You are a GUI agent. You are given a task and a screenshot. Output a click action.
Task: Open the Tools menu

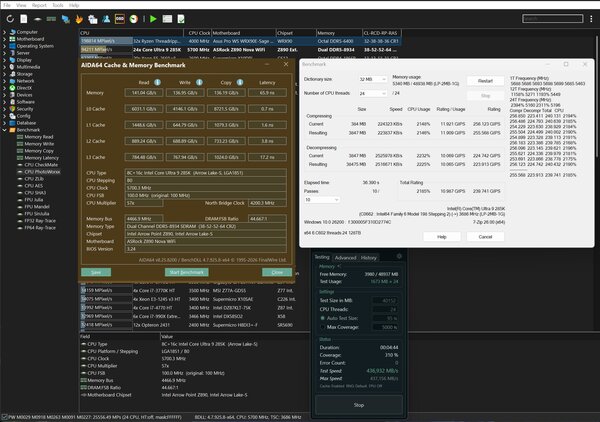[58, 5]
